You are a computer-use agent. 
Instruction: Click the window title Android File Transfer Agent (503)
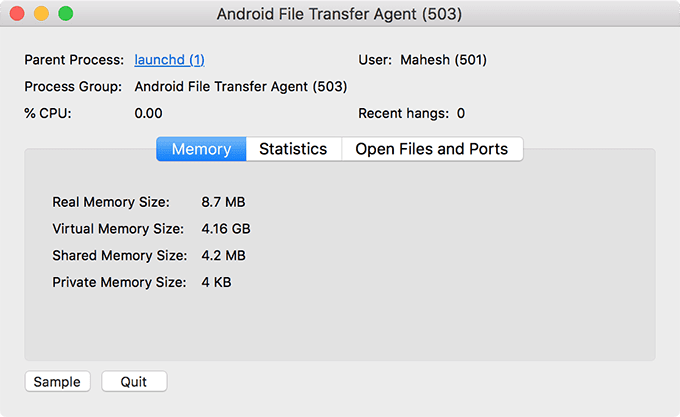pyautogui.click(x=339, y=14)
